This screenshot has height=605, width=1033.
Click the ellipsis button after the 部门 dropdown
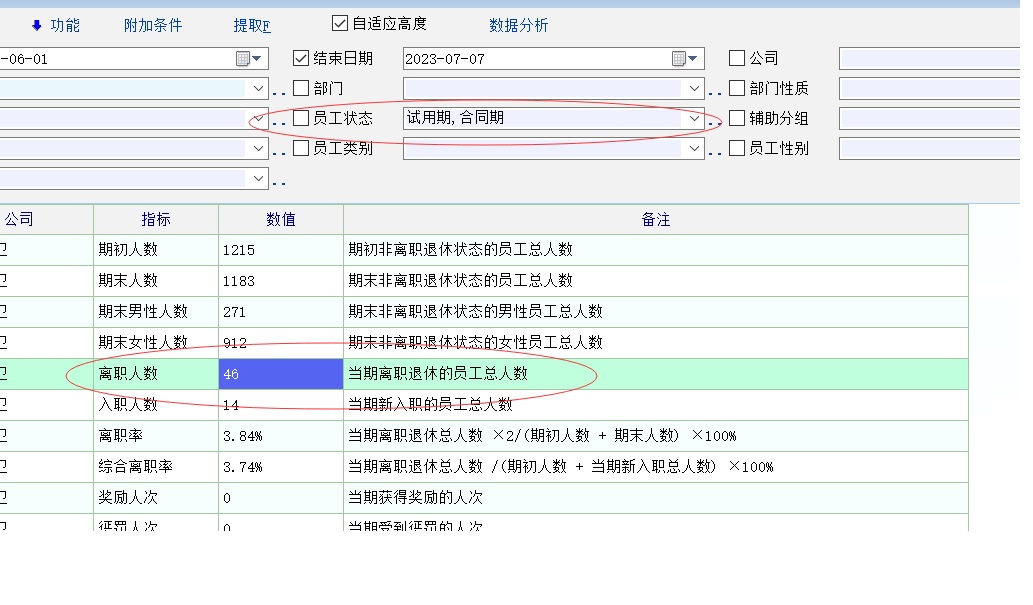715,91
